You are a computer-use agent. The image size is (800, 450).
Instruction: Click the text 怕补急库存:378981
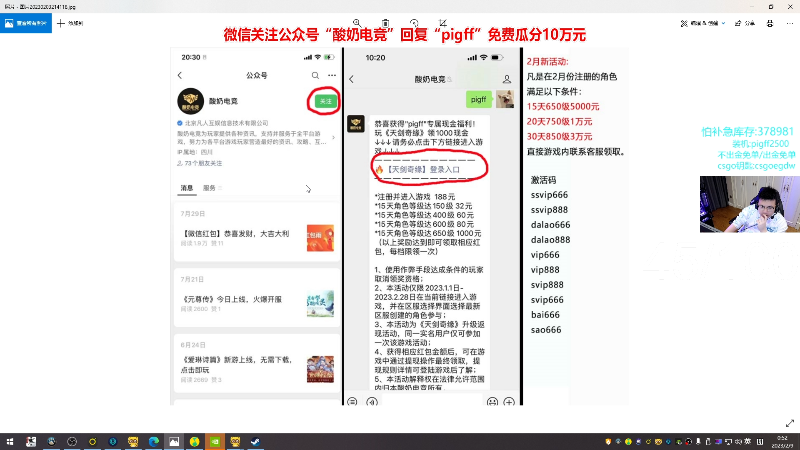pos(747,132)
